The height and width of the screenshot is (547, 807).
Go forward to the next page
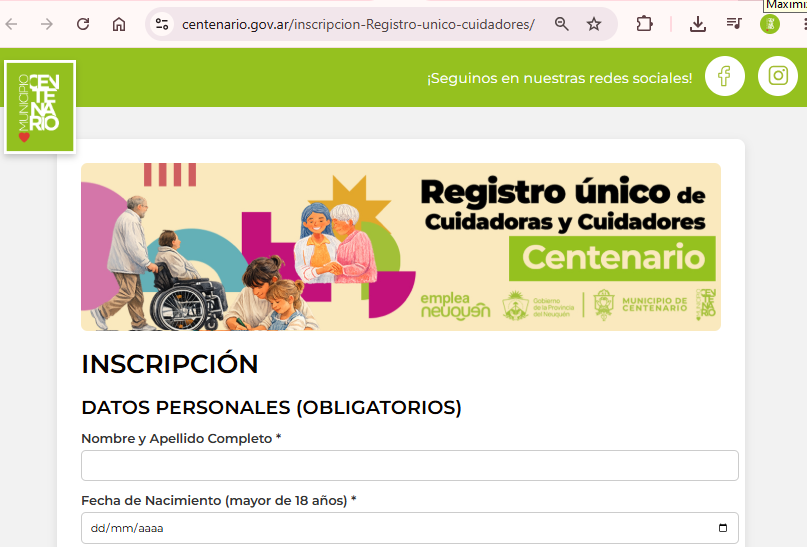pyautogui.click(x=47, y=24)
